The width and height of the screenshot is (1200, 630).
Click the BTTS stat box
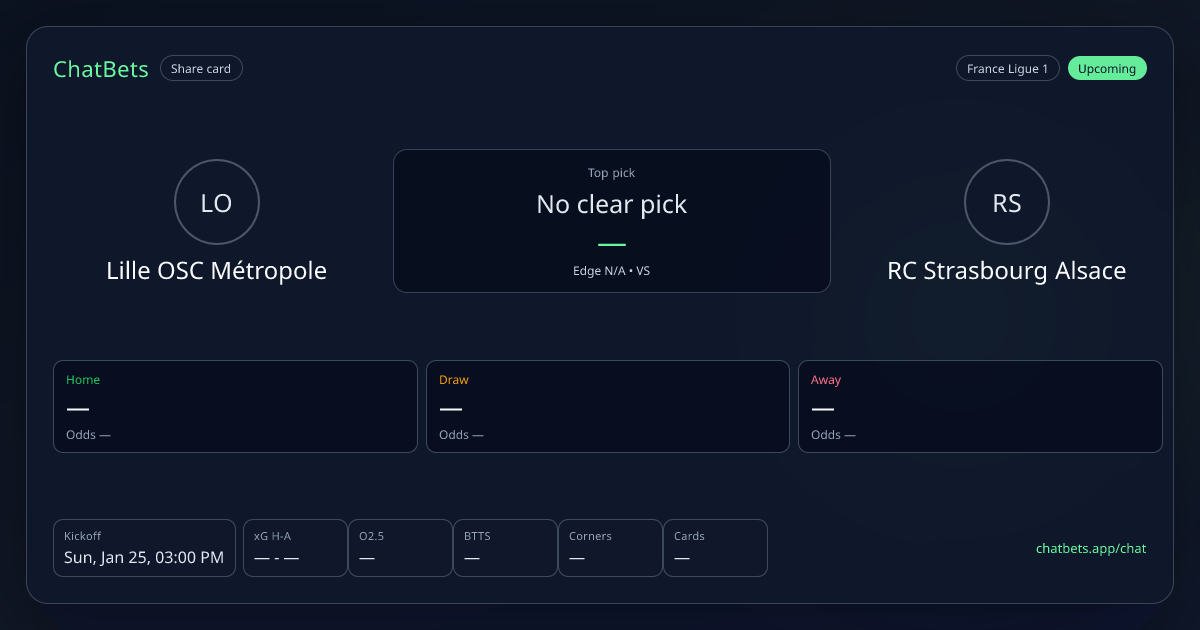505,548
